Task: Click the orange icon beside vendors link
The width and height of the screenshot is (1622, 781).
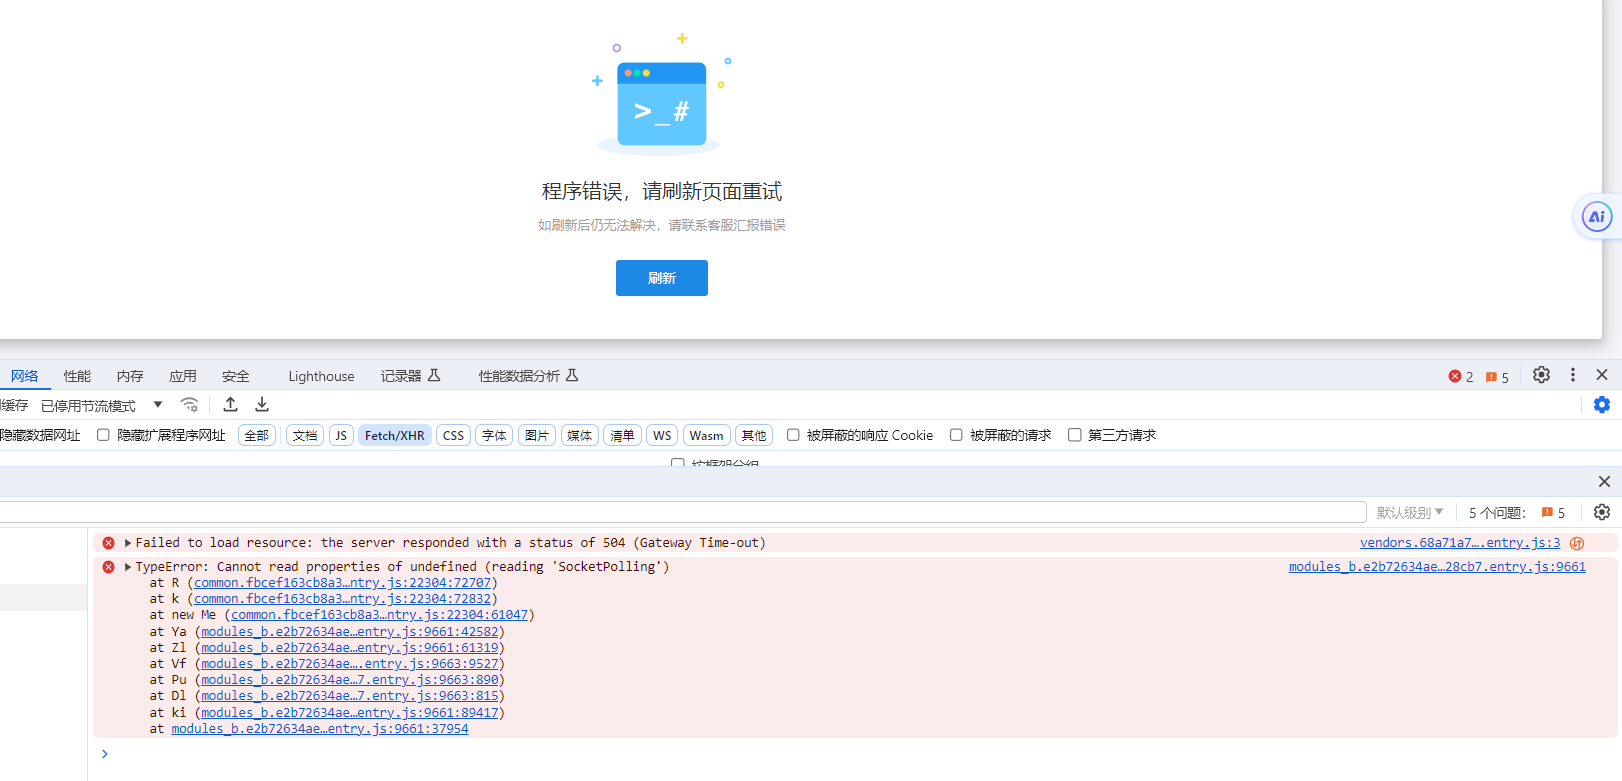Action: 1577,543
